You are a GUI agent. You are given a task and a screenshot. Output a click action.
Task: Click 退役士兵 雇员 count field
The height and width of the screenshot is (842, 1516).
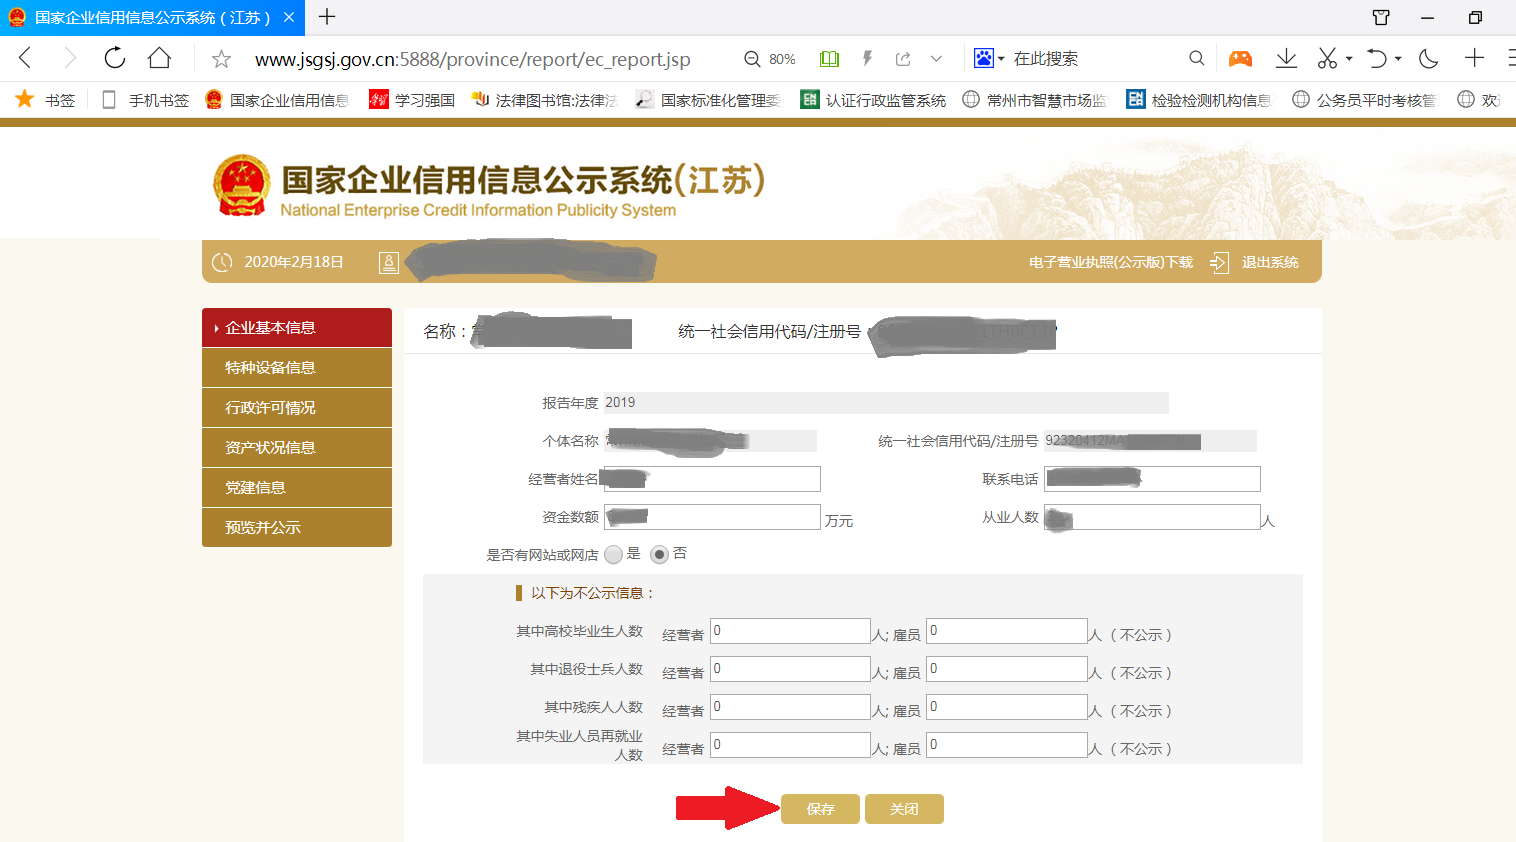[x=1007, y=669]
